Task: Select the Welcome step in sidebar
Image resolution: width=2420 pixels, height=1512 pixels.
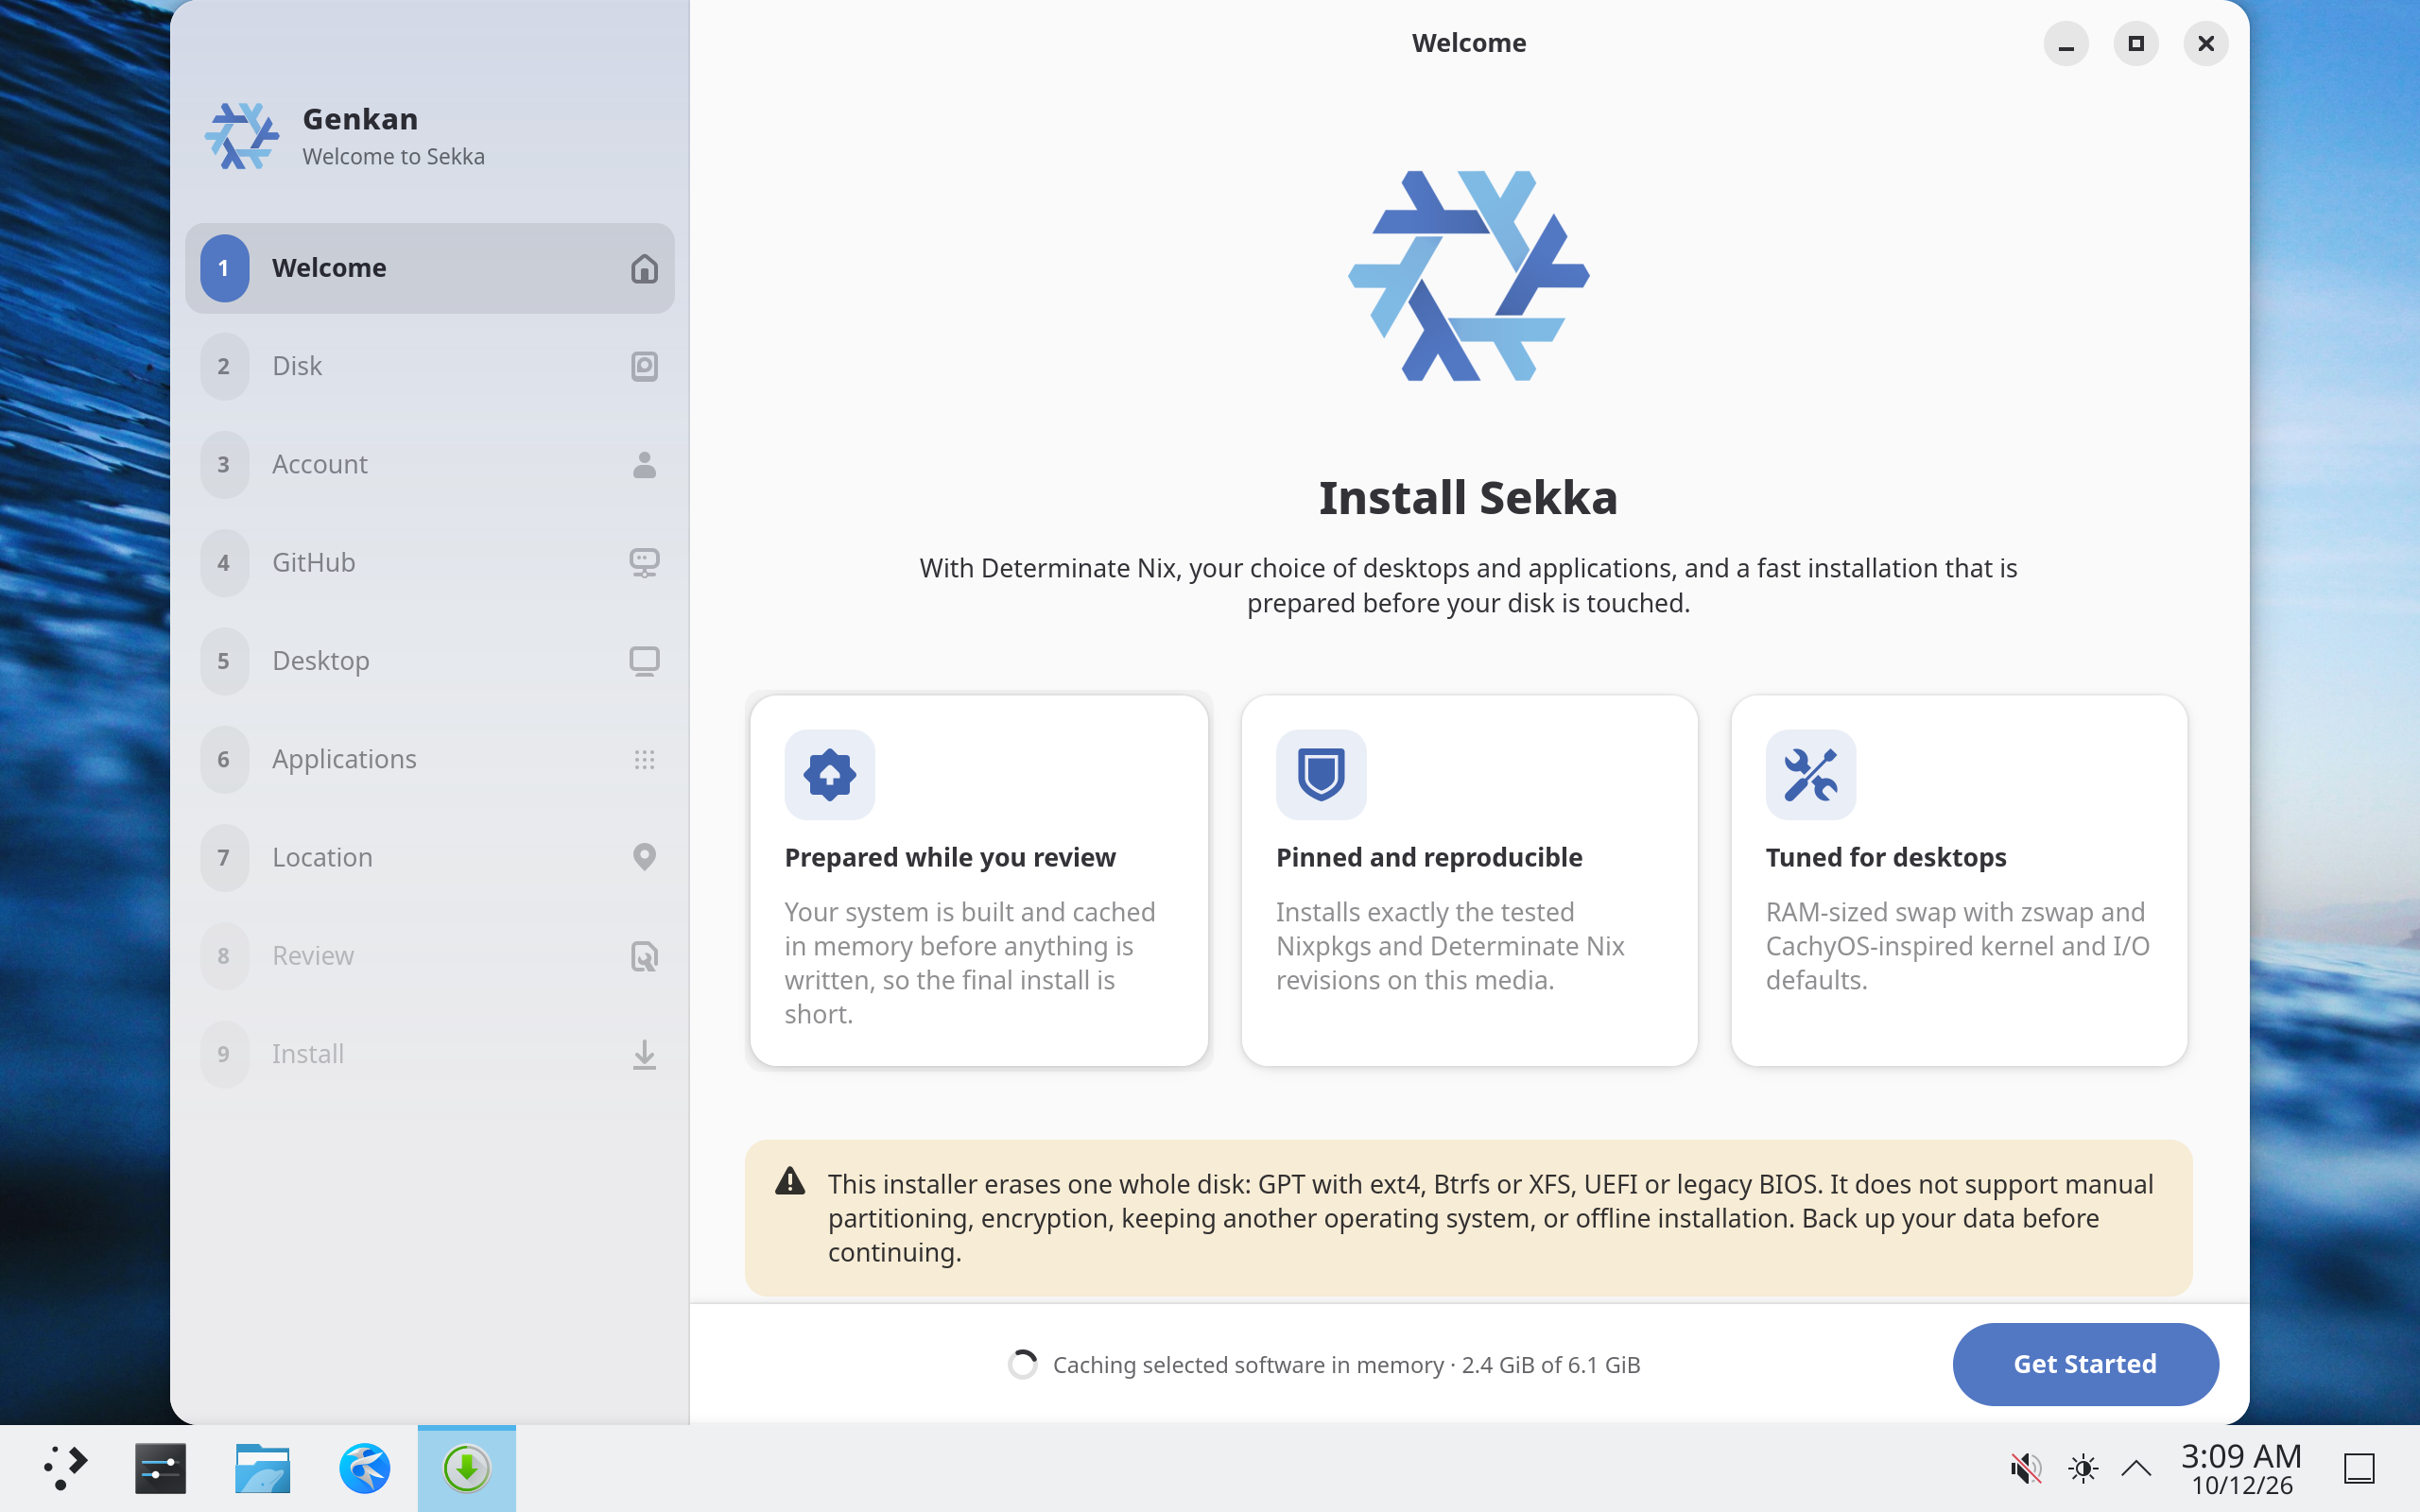Action: [429, 268]
